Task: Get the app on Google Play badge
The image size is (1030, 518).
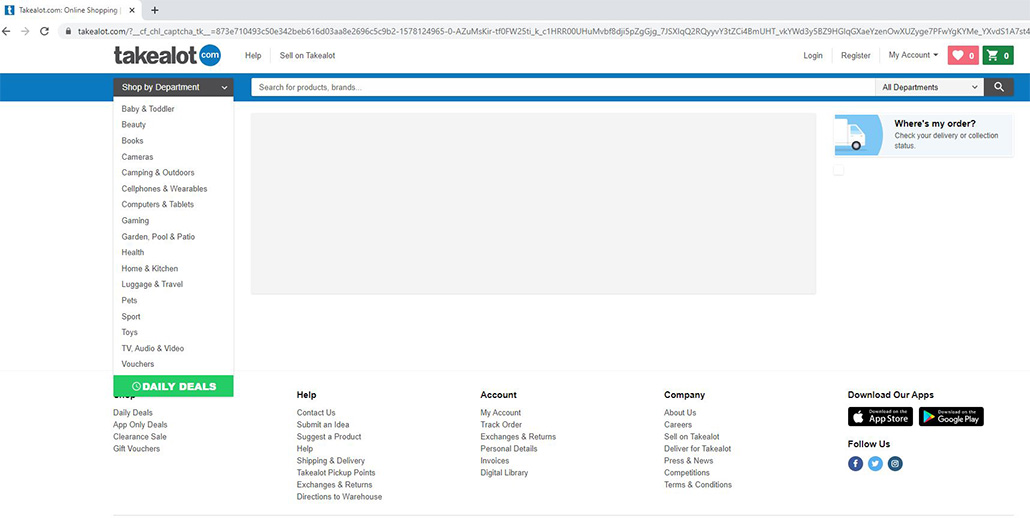Action: pyautogui.click(x=951, y=417)
